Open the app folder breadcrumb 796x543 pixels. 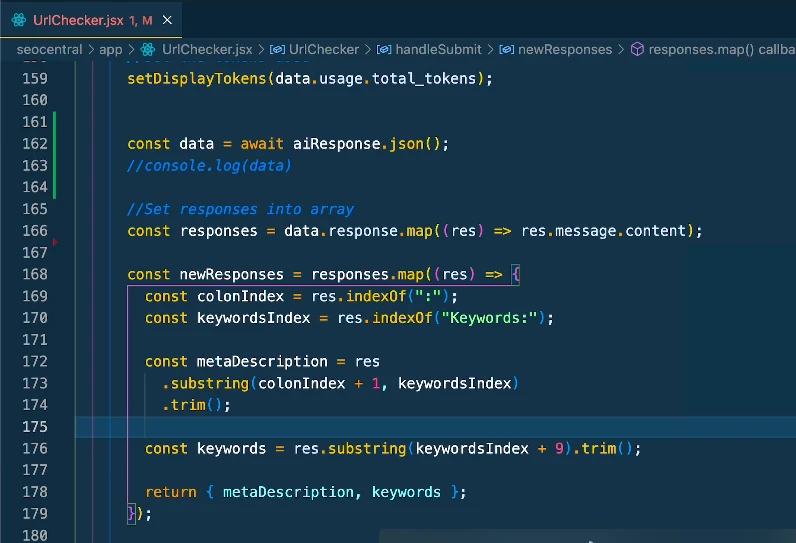109,49
